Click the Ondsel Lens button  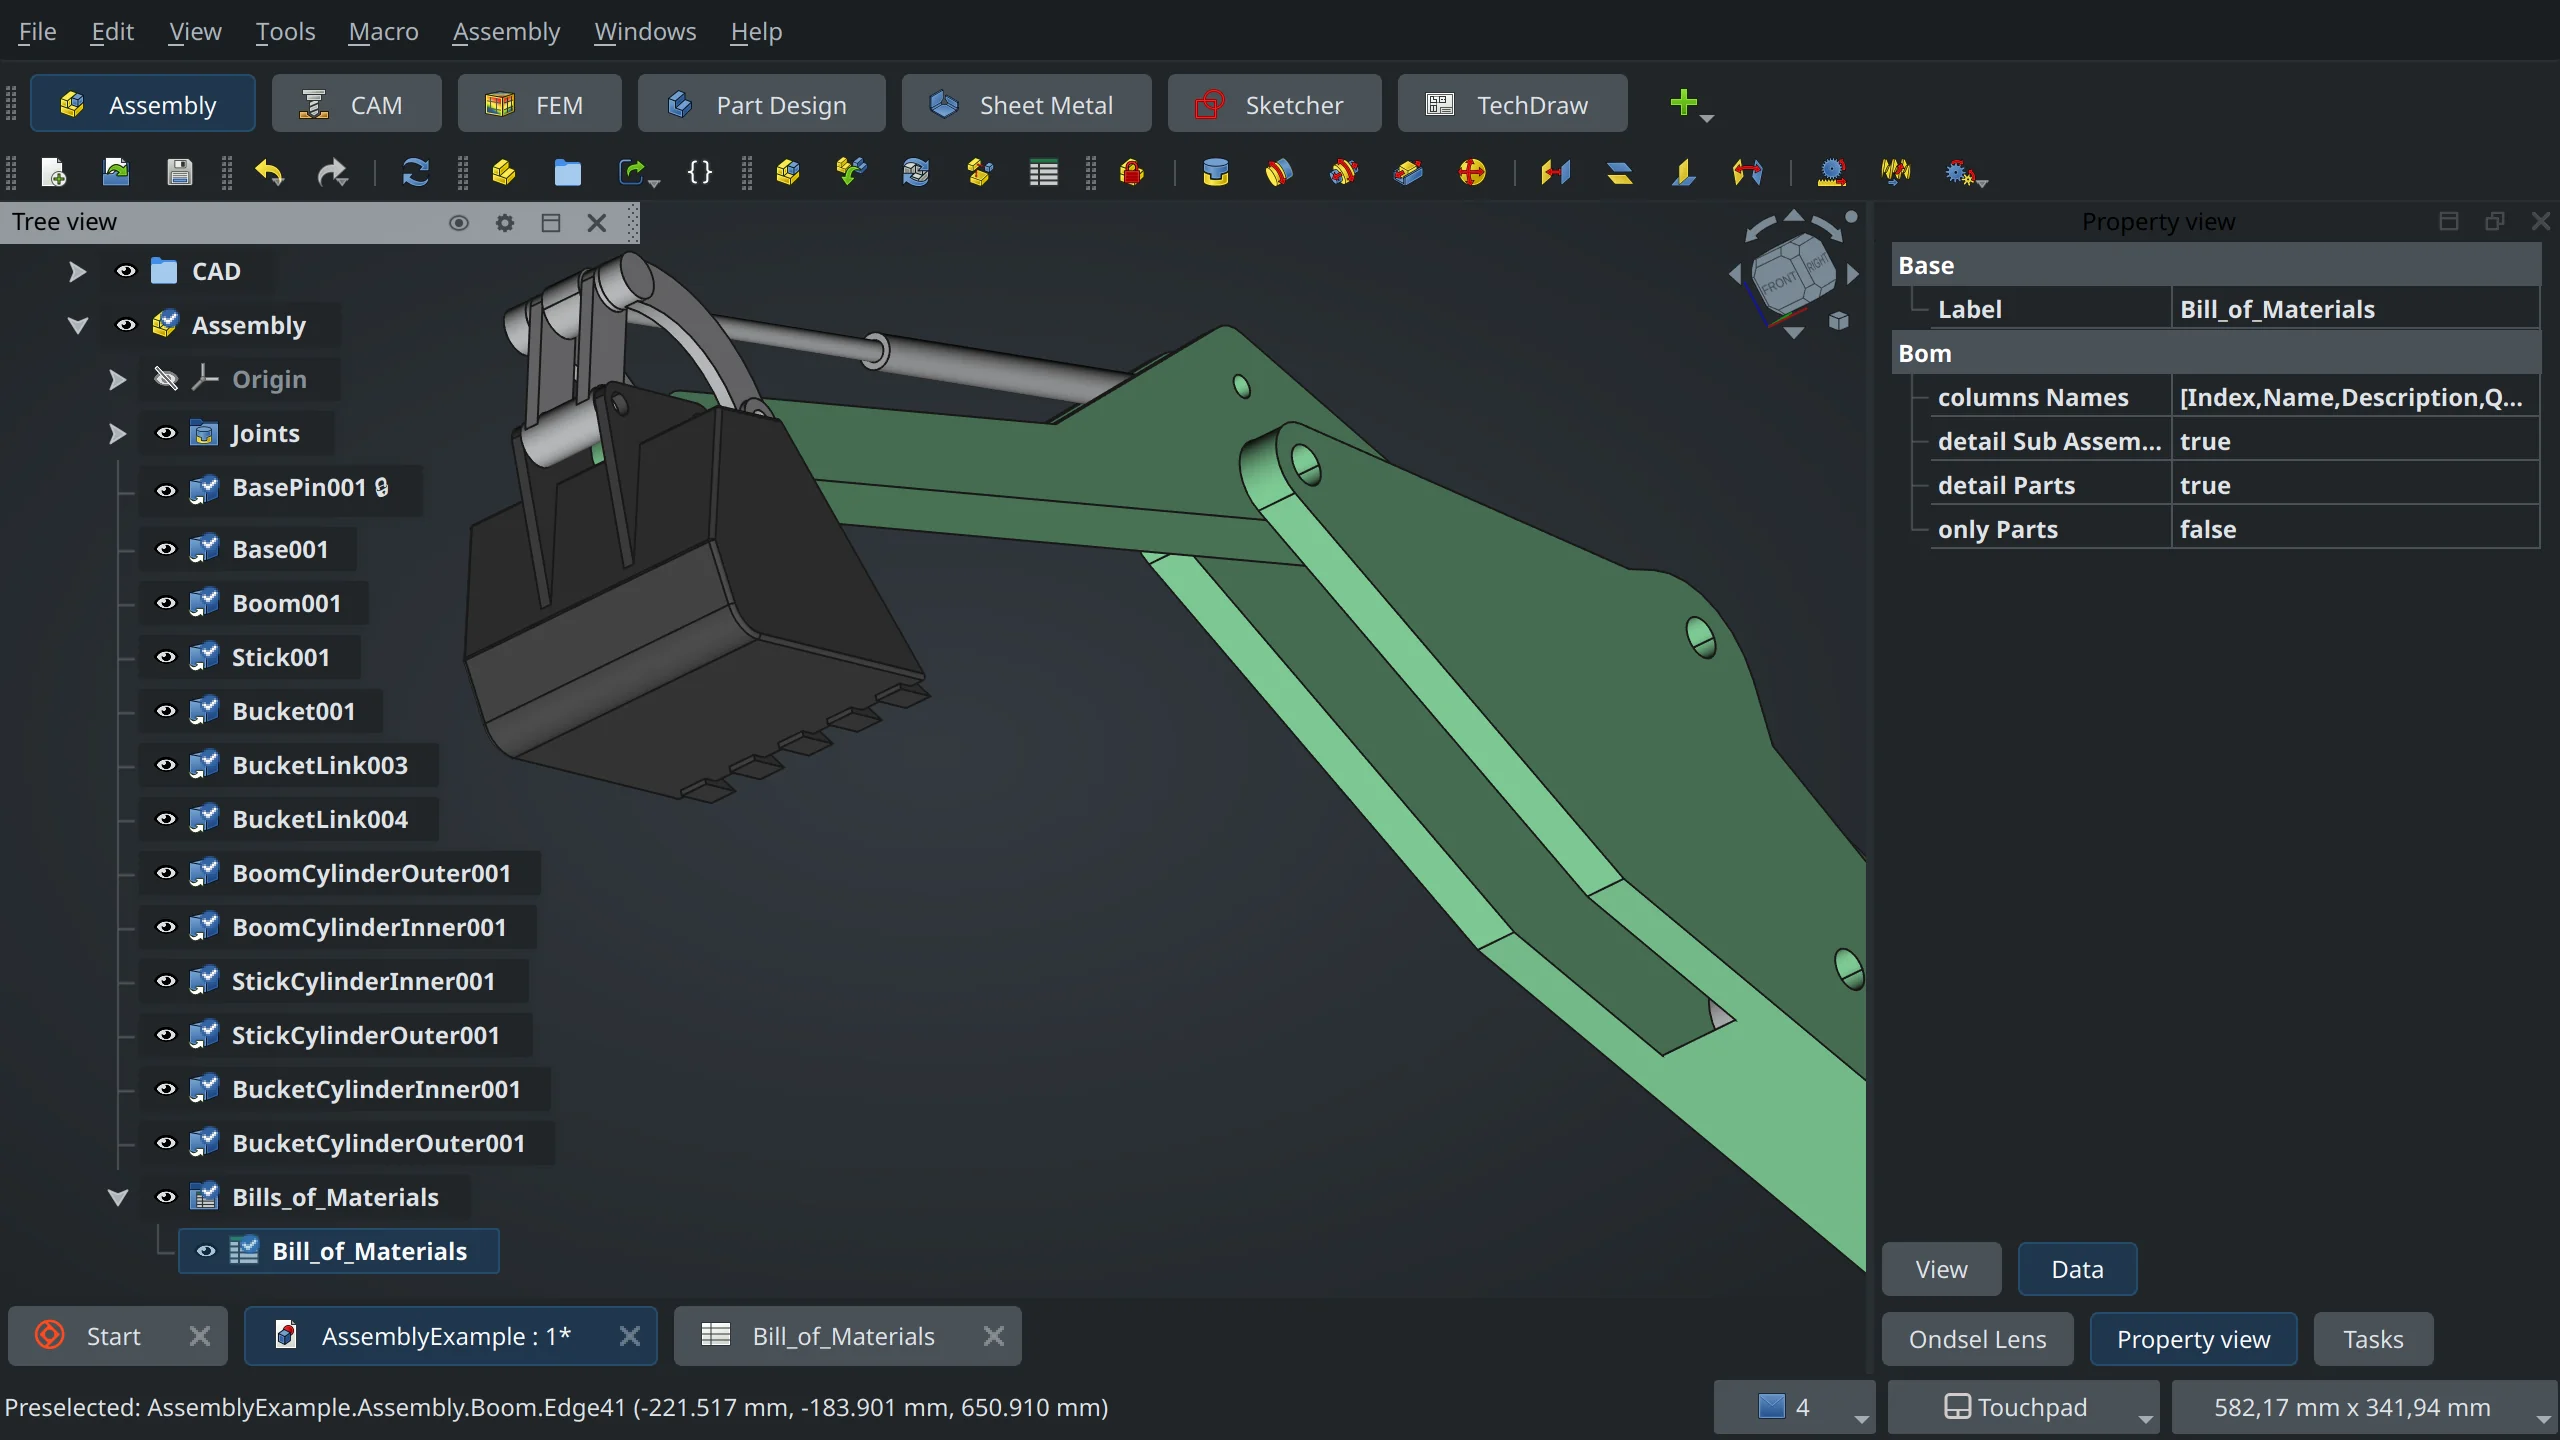pyautogui.click(x=1978, y=1338)
